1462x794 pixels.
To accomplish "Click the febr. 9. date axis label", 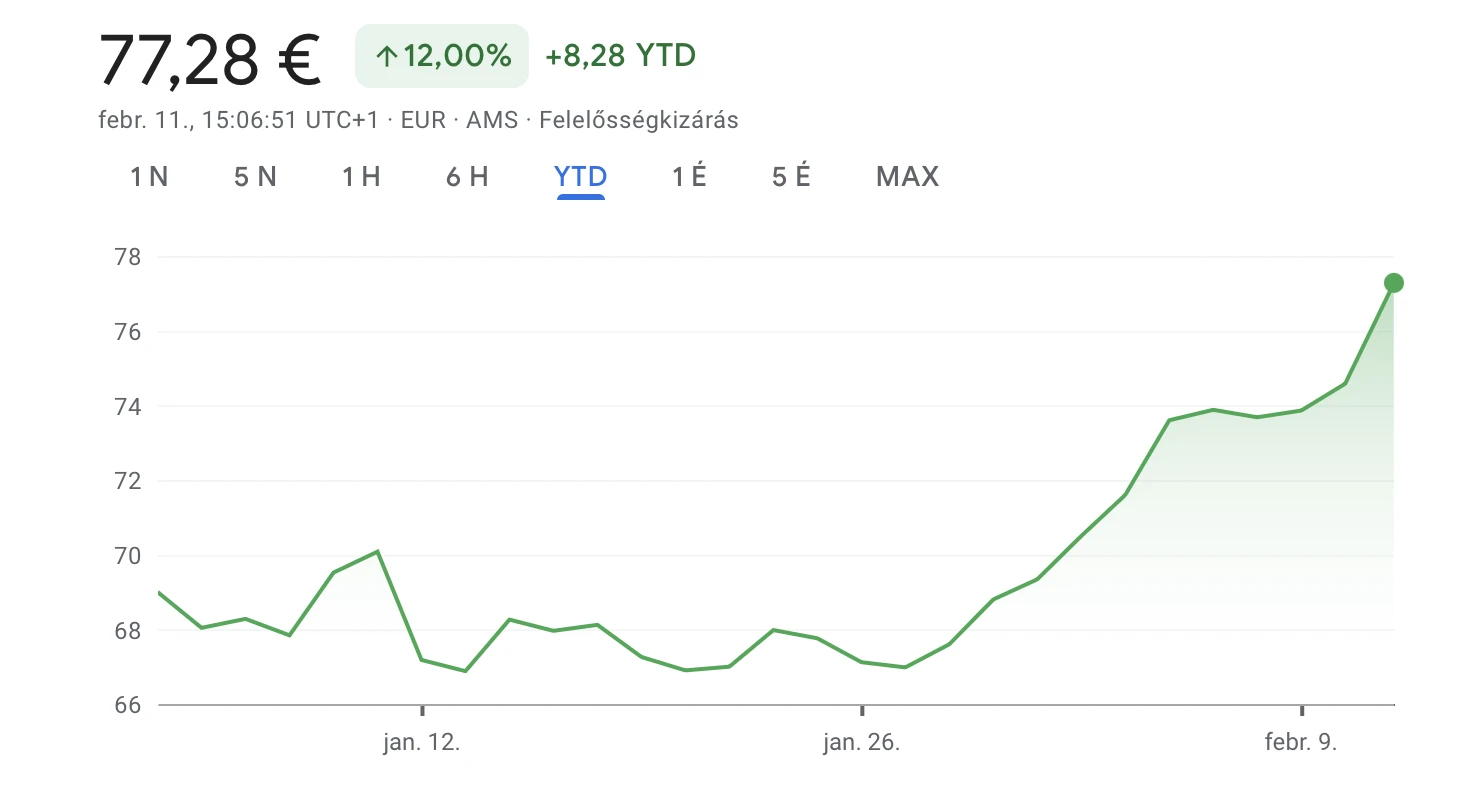I will point(1301,743).
